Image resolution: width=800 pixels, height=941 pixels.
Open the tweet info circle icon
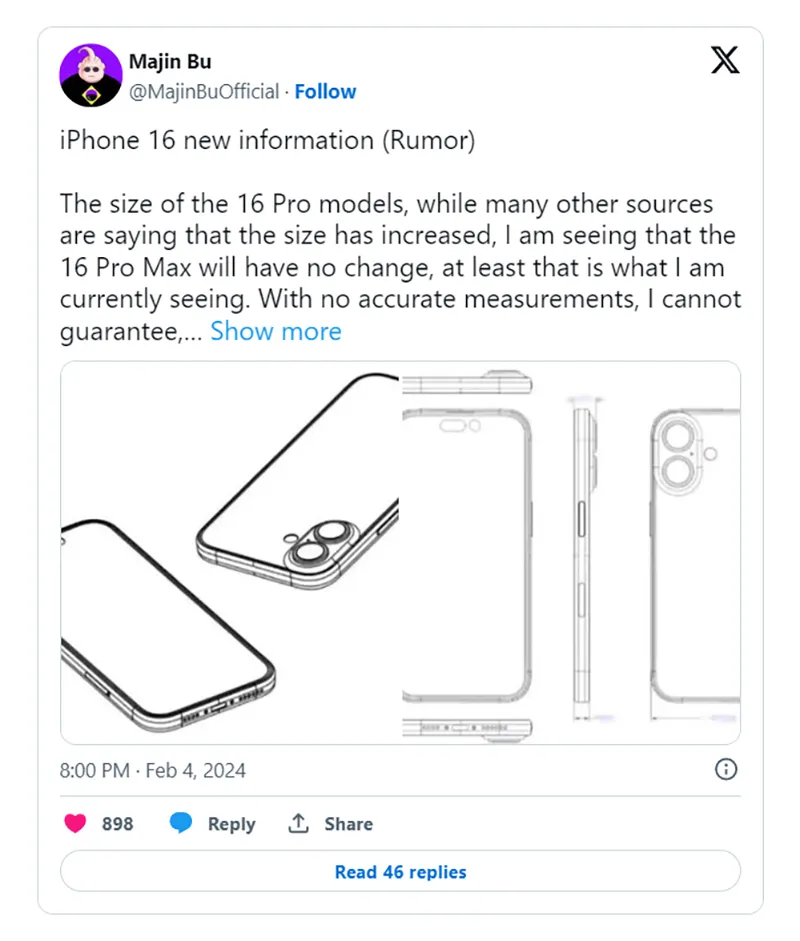[727, 769]
